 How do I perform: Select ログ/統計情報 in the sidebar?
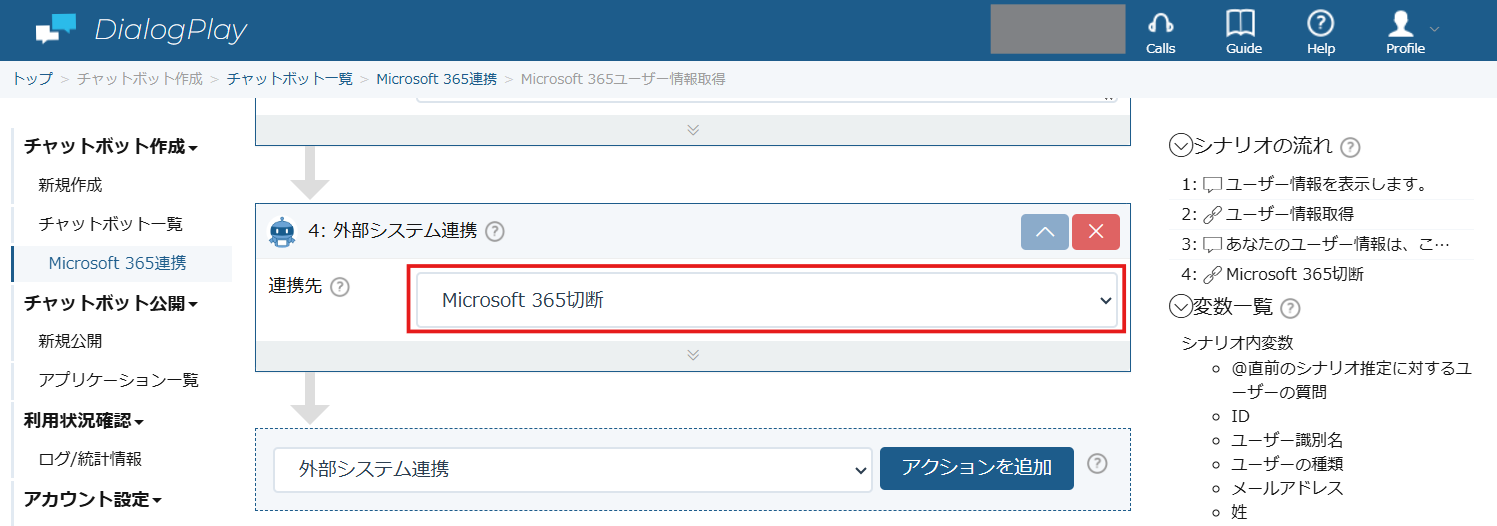pyautogui.click(x=90, y=459)
